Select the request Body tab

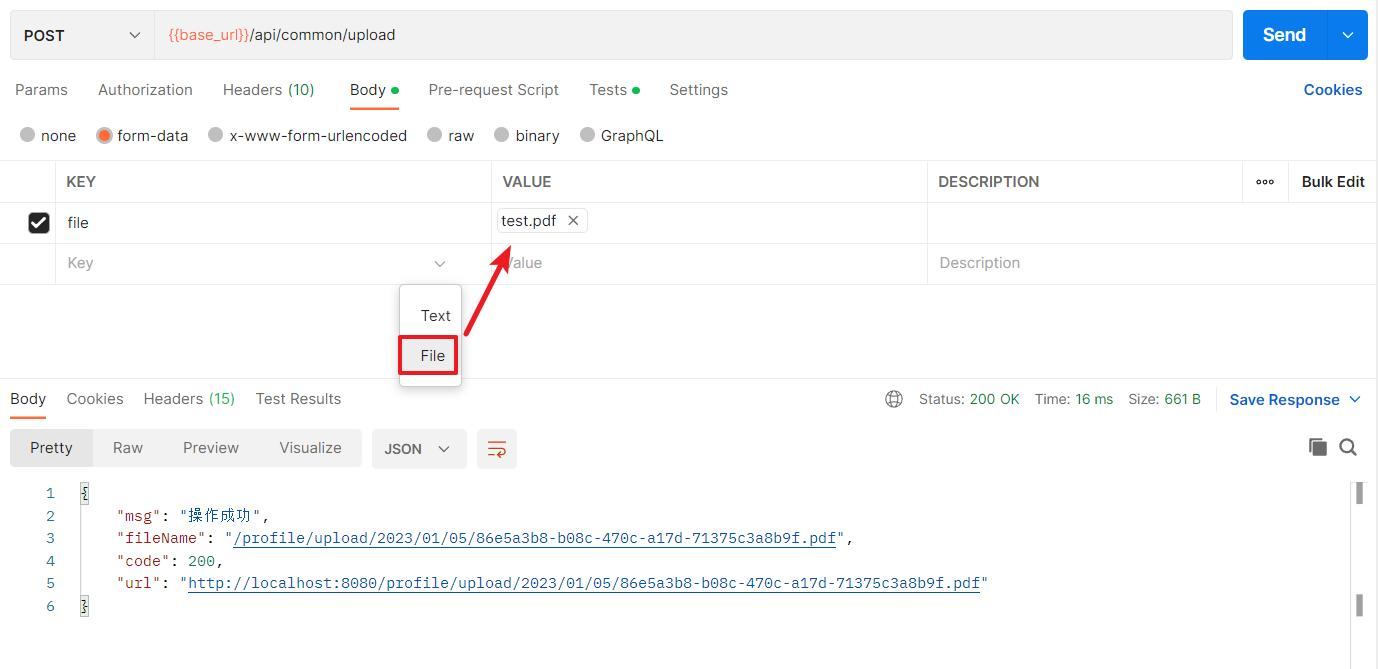374,90
